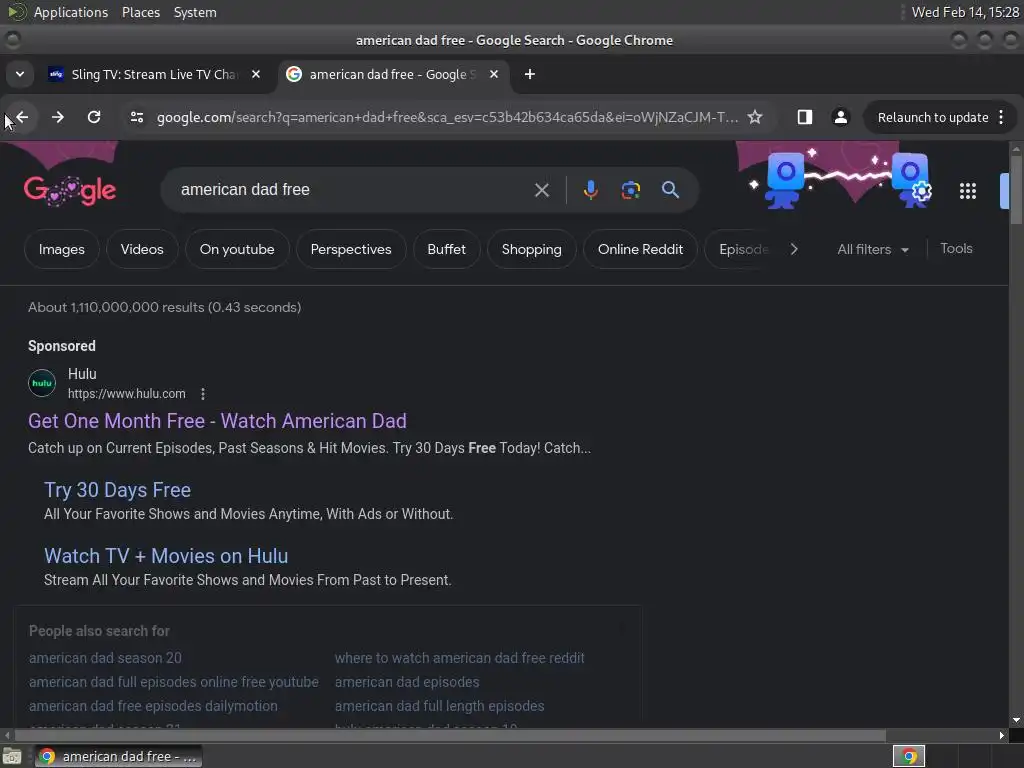Go back using the browser back arrow
The width and height of the screenshot is (1024, 768).
tap(22, 118)
